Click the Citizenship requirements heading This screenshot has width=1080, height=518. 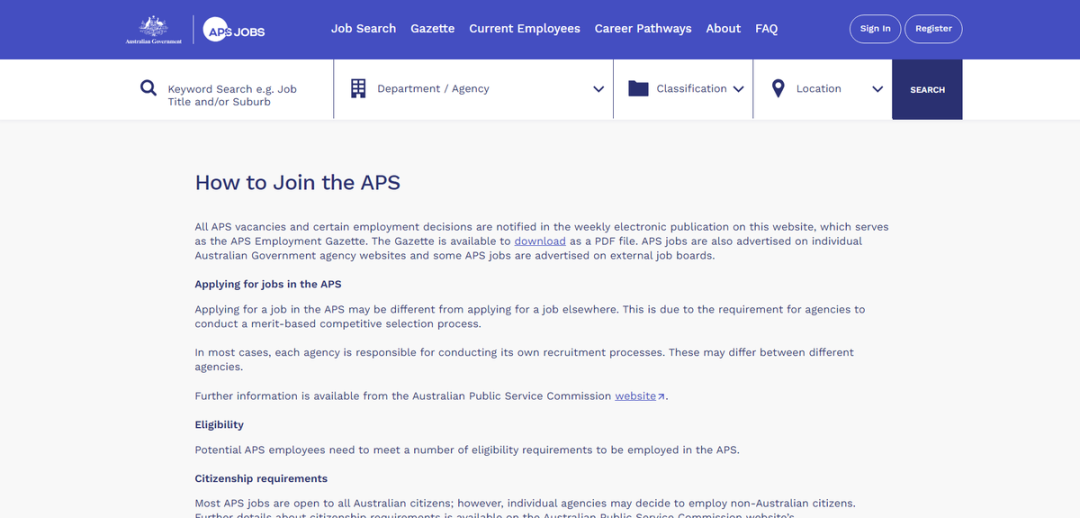[x=261, y=478]
